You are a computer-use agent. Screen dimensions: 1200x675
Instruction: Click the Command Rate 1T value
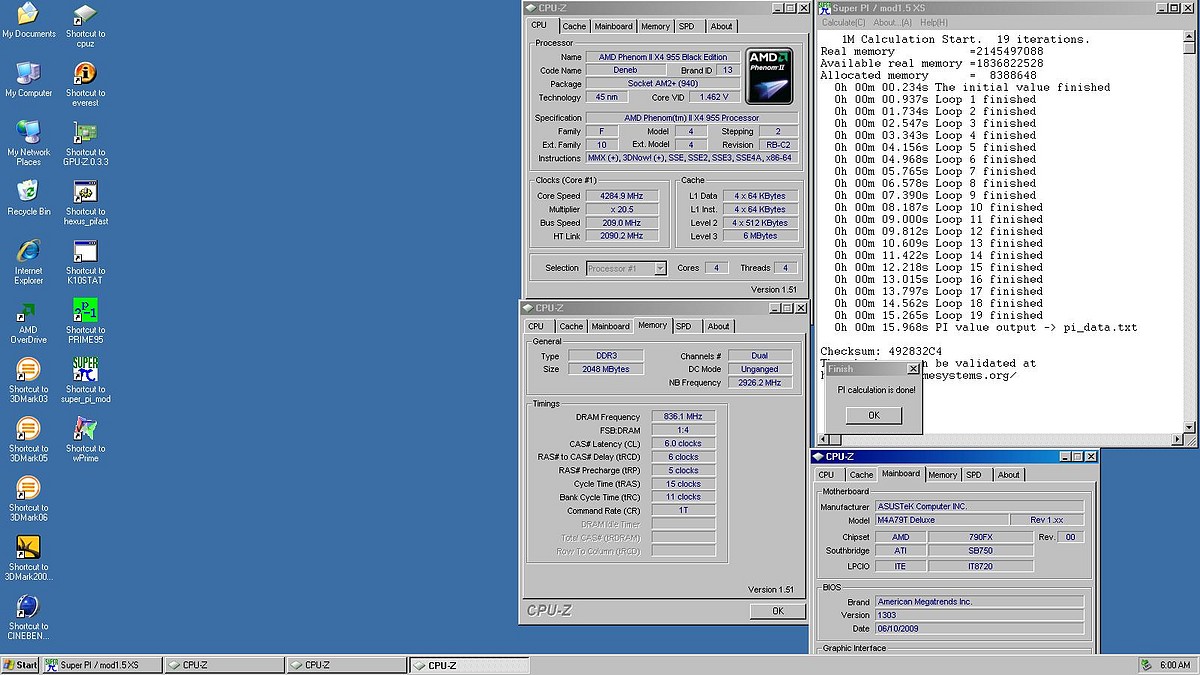683,510
